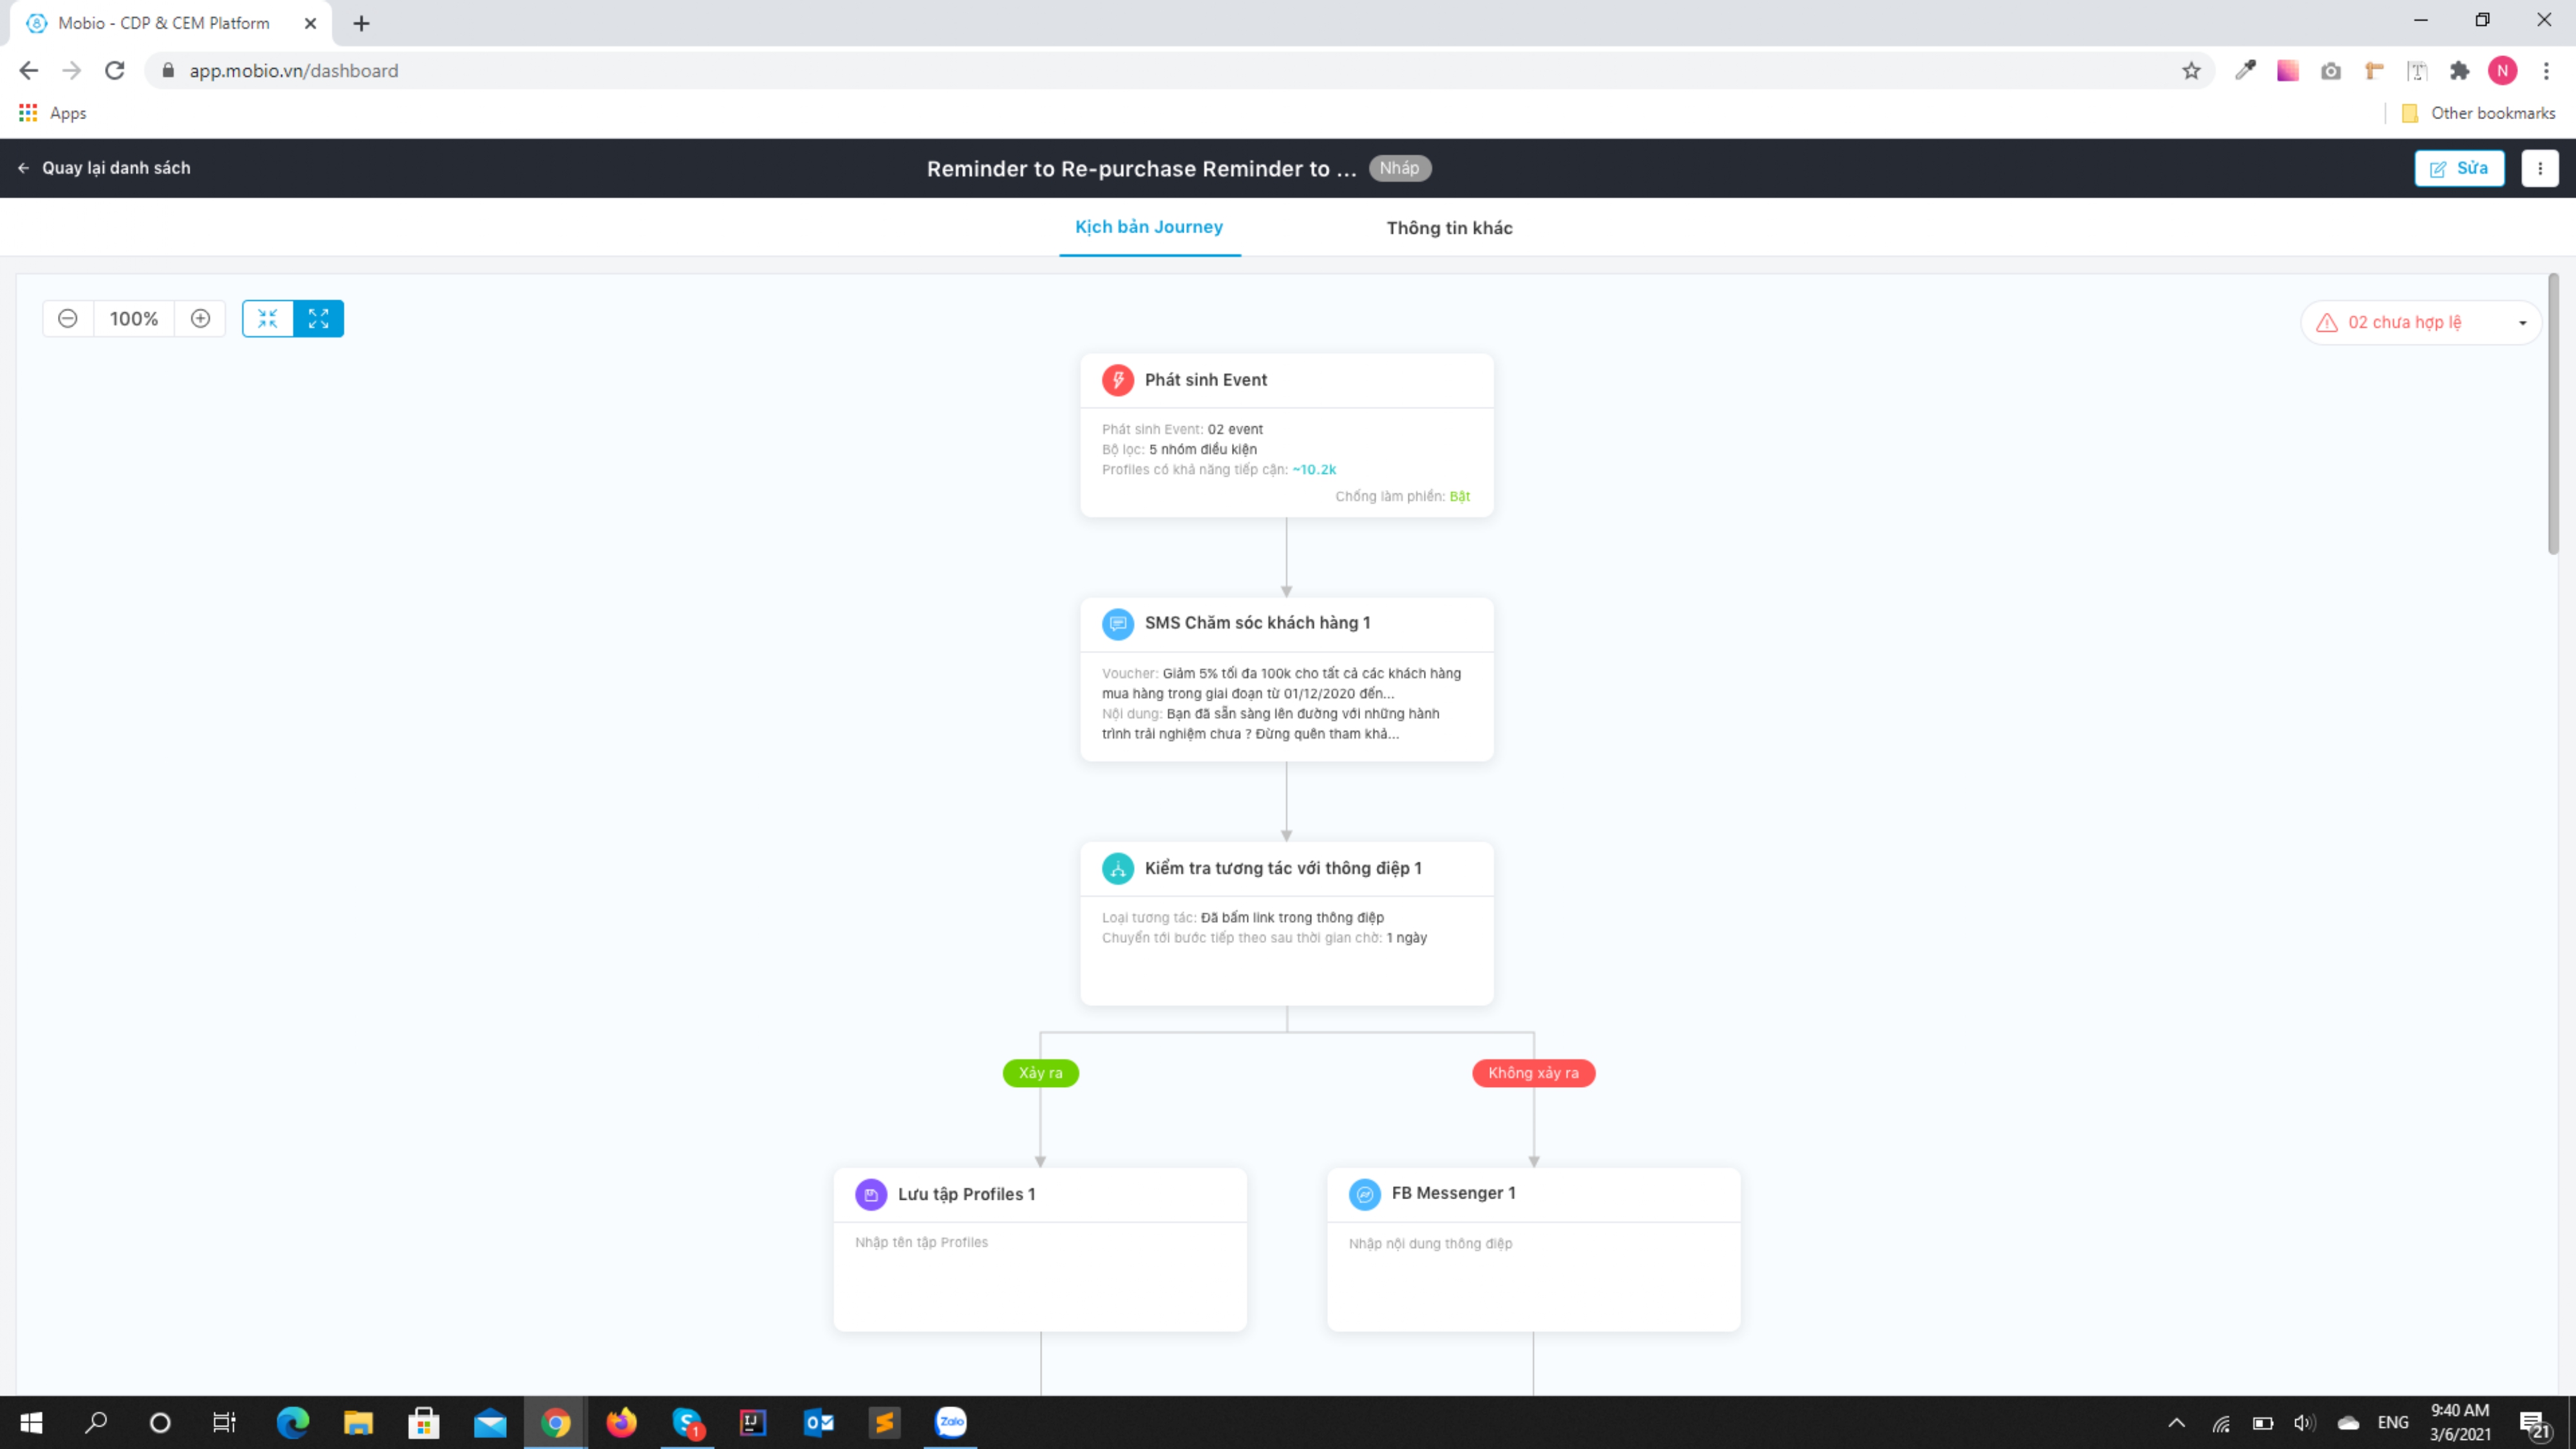Open the Chrome browser menu
The width and height of the screenshot is (2576, 1449).
click(x=2546, y=70)
